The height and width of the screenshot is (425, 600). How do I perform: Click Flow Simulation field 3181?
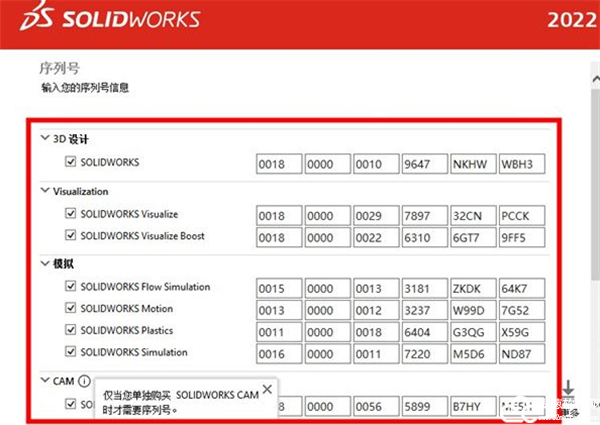(425, 288)
